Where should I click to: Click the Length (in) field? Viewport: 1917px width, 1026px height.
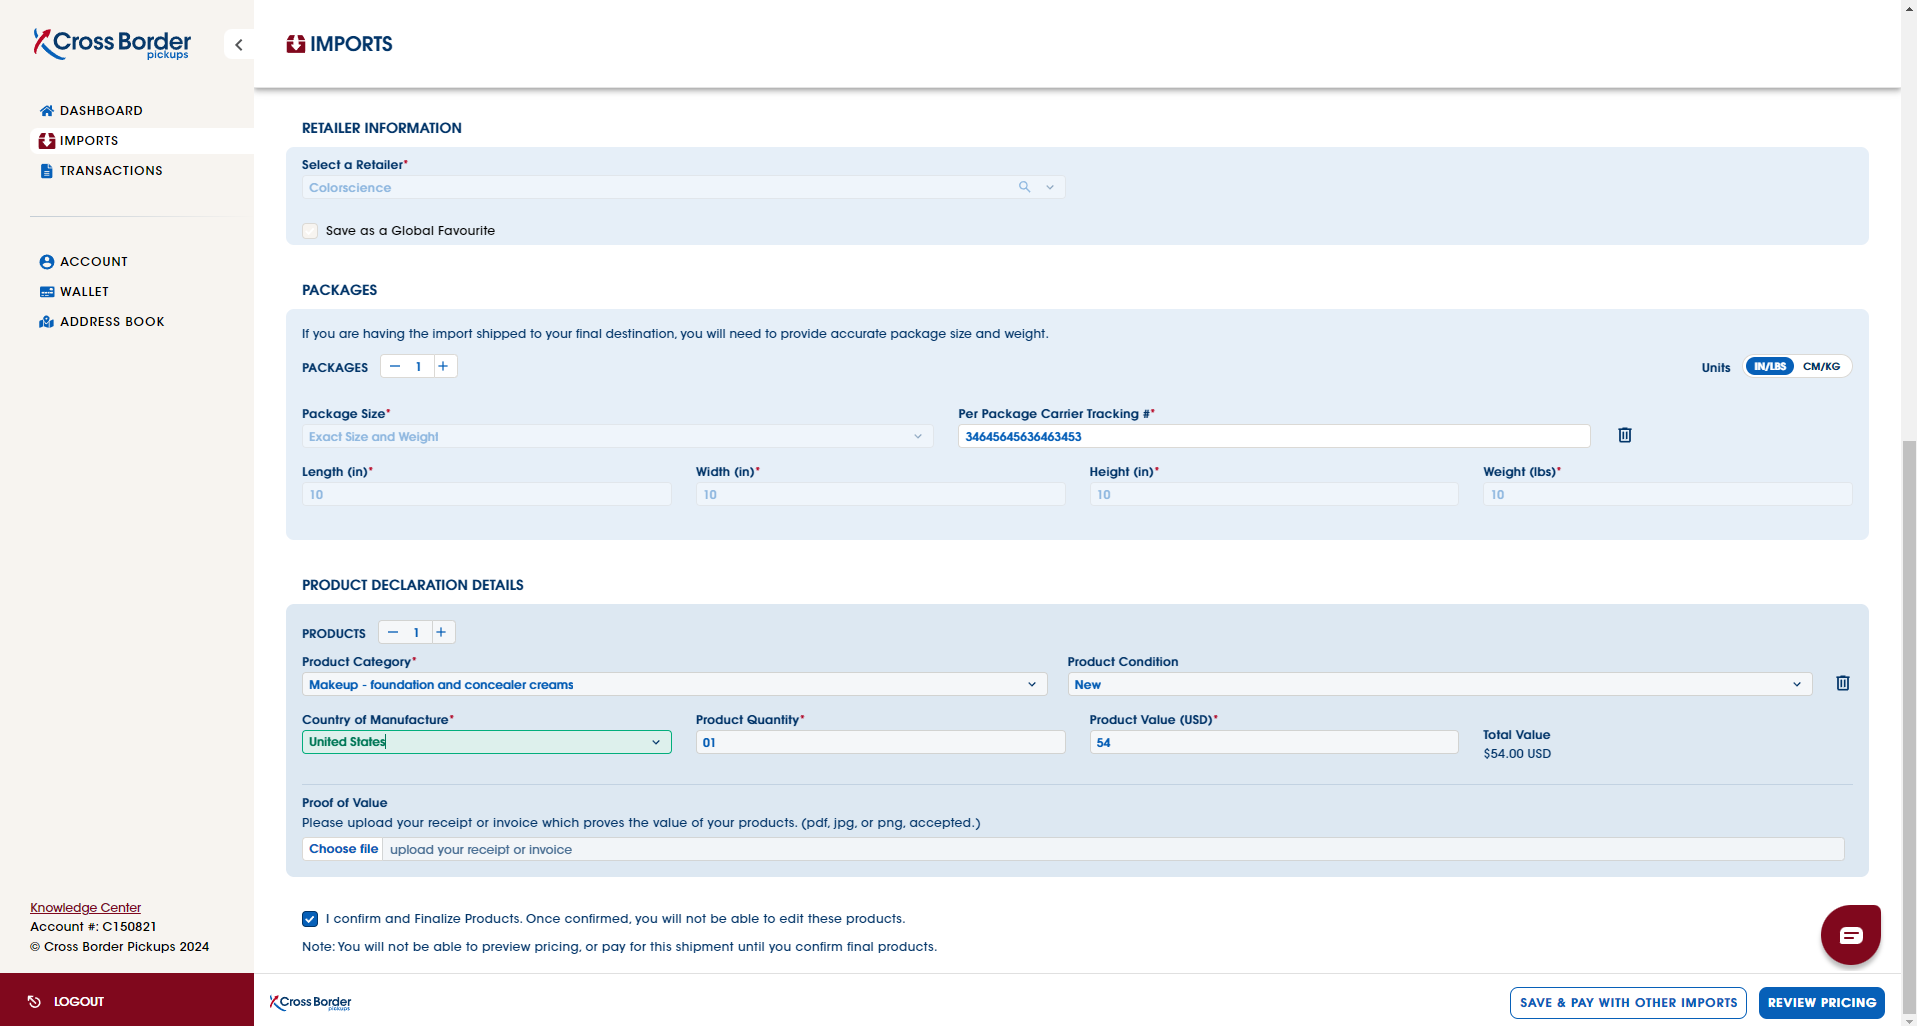[x=486, y=494]
